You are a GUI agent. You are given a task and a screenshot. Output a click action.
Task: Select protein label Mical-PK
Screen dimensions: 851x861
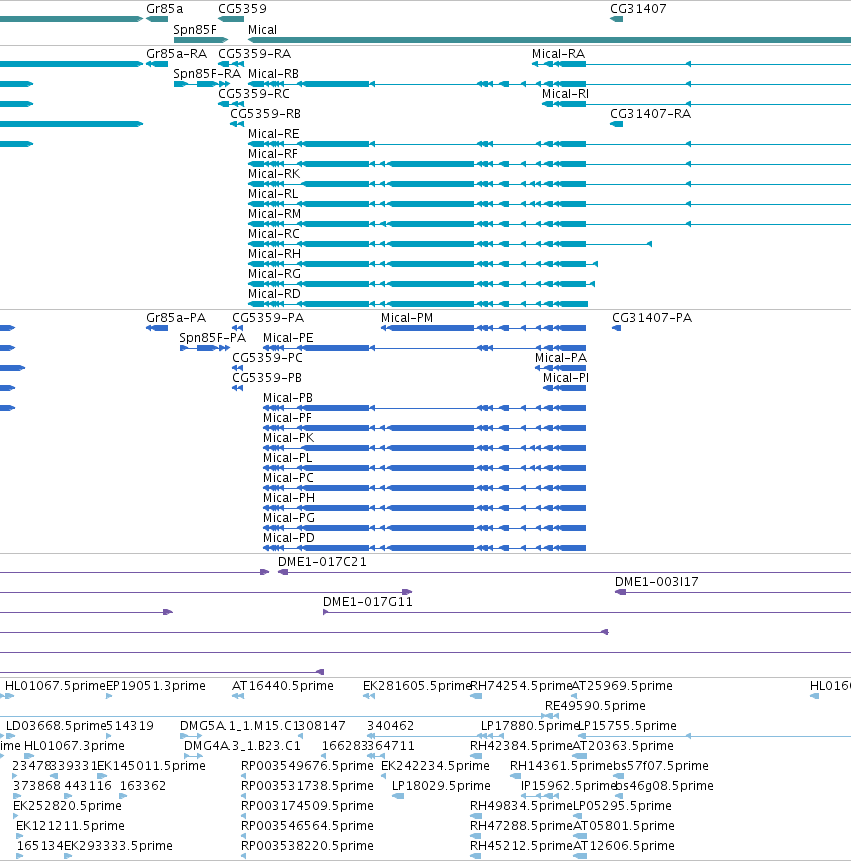pos(288,438)
